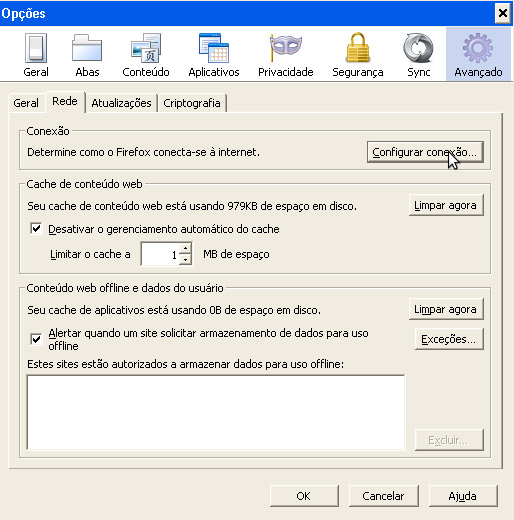Screen dimensions: 514x520
Task: Open the Aplicativos options panel
Action: click(x=214, y=55)
